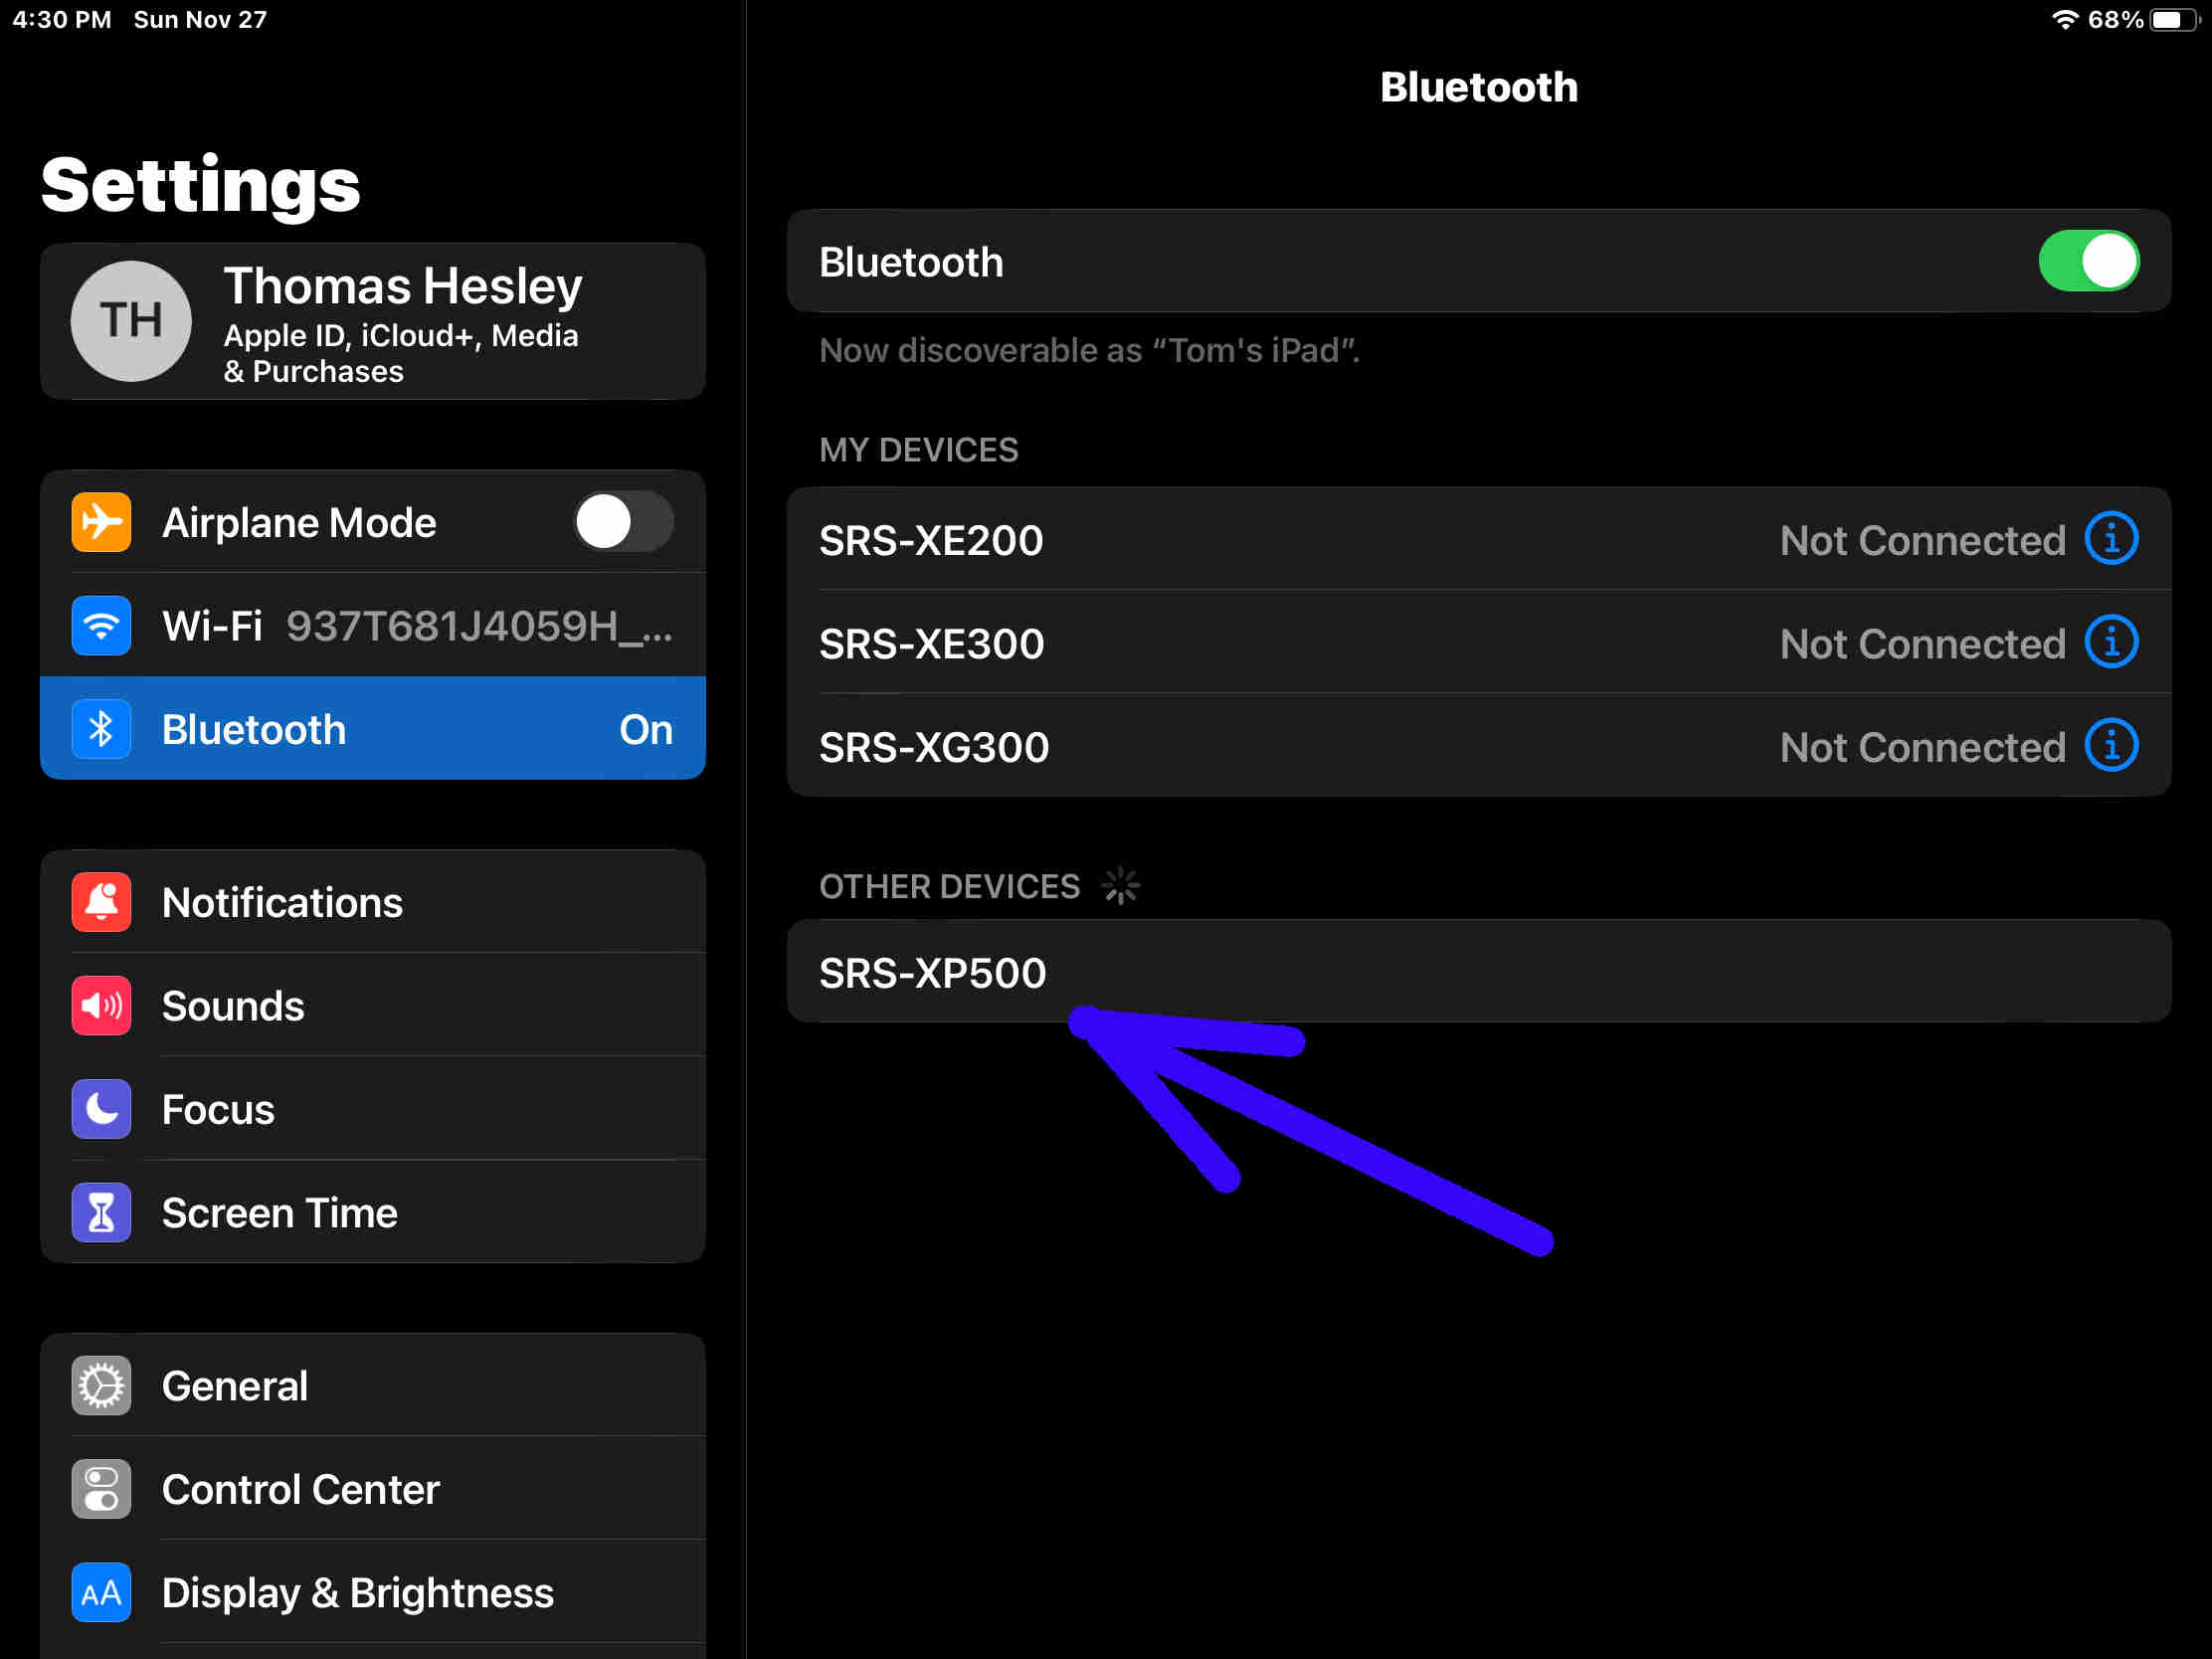Pair with SRS-XP500 in Other Devices

coord(1479,971)
